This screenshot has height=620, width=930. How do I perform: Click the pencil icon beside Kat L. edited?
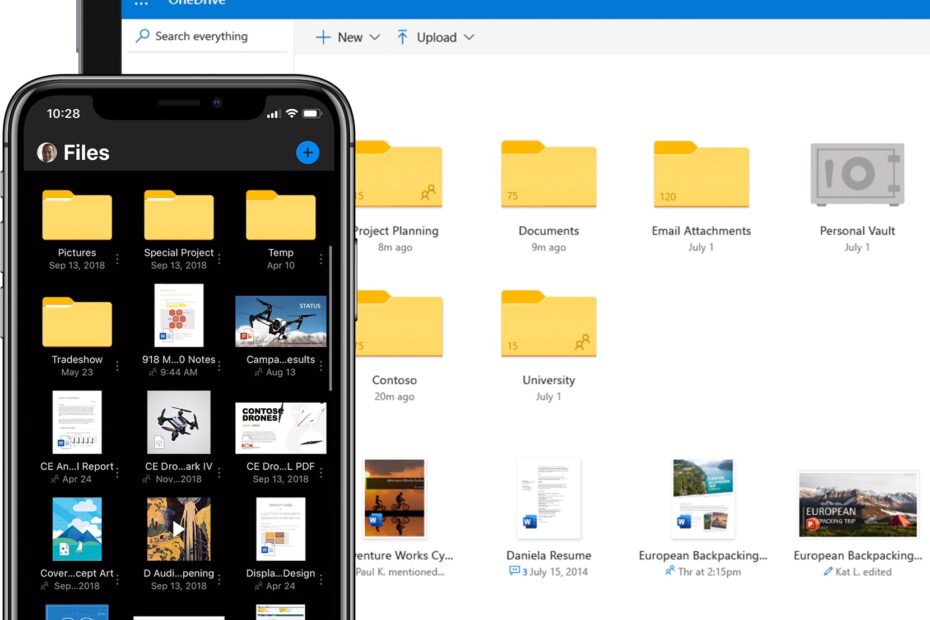[828, 571]
